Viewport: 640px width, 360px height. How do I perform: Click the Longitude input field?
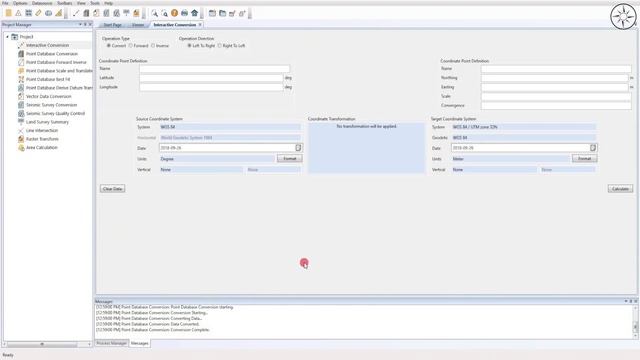(211, 87)
